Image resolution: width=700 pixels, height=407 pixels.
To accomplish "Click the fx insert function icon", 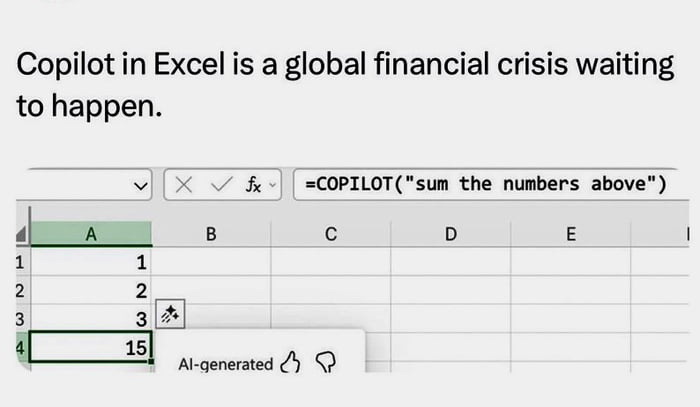I will 254,185.
